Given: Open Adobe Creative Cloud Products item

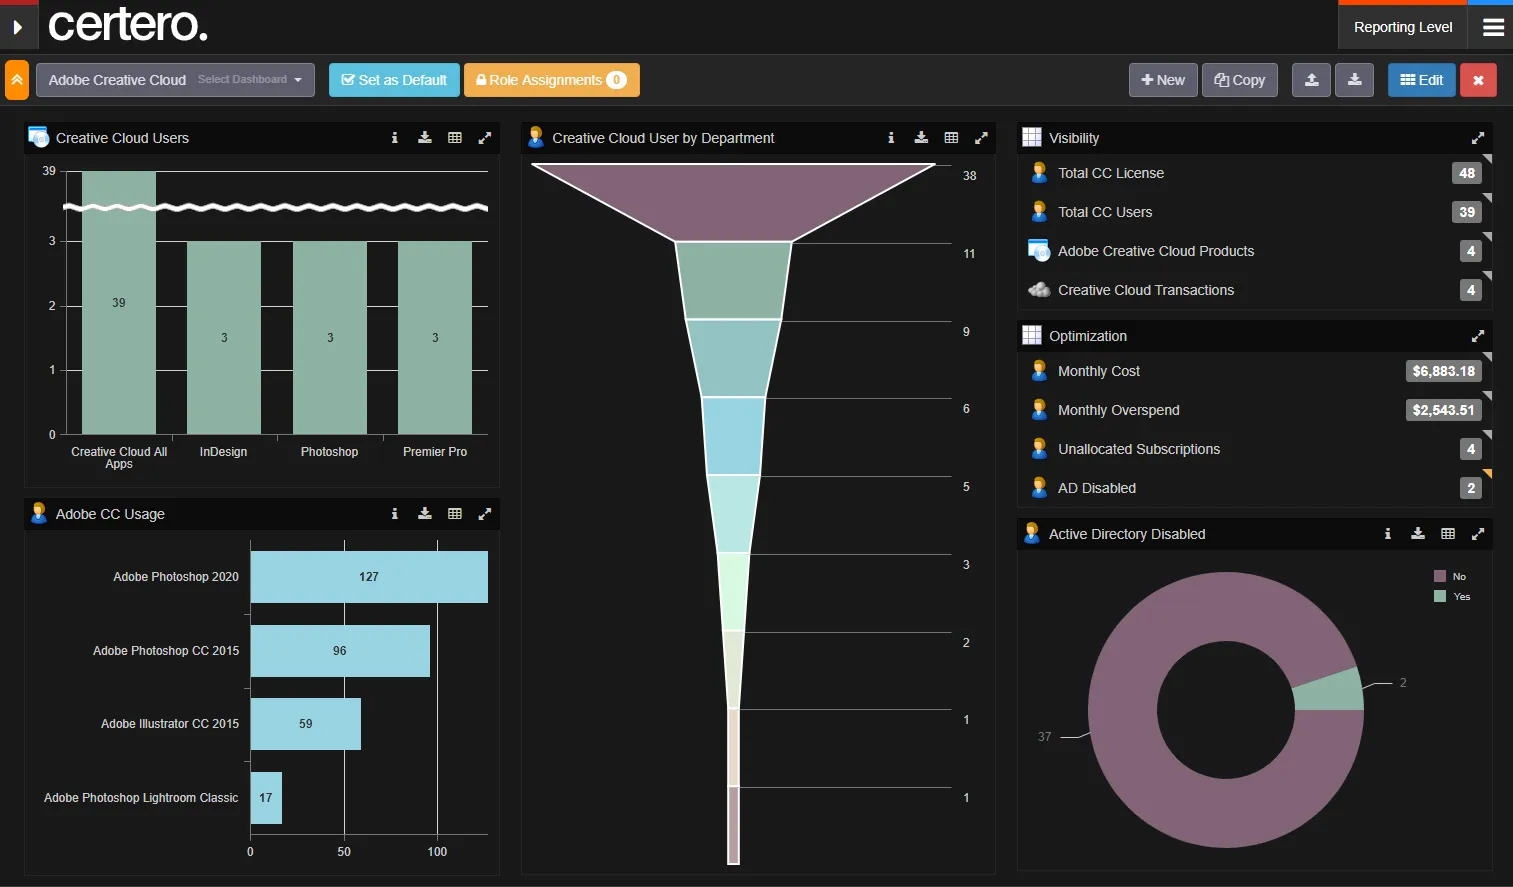Looking at the screenshot, I should coord(1255,251).
